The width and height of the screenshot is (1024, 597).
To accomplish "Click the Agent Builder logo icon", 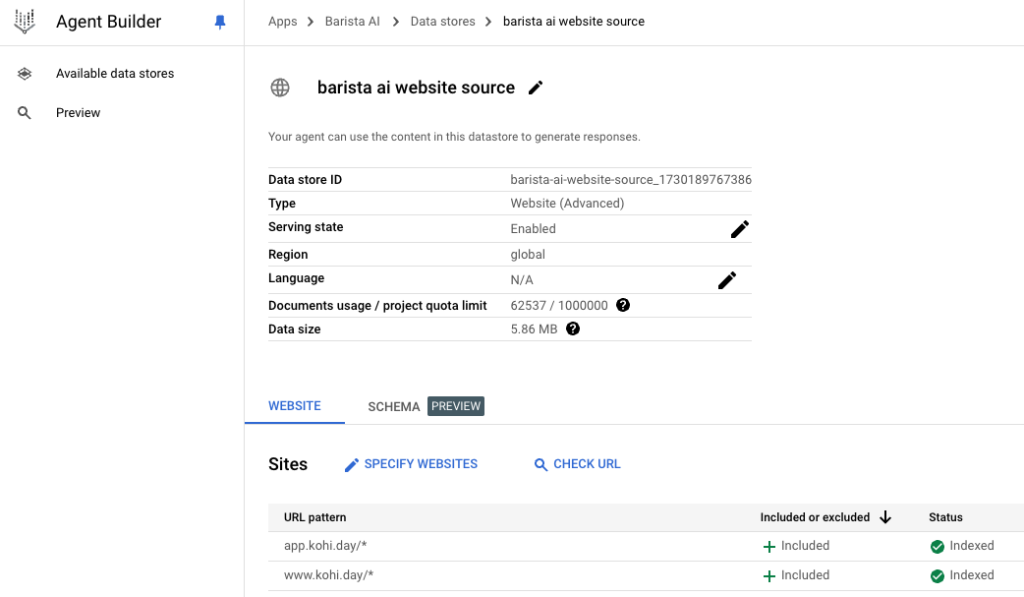I will click(25, 22).
